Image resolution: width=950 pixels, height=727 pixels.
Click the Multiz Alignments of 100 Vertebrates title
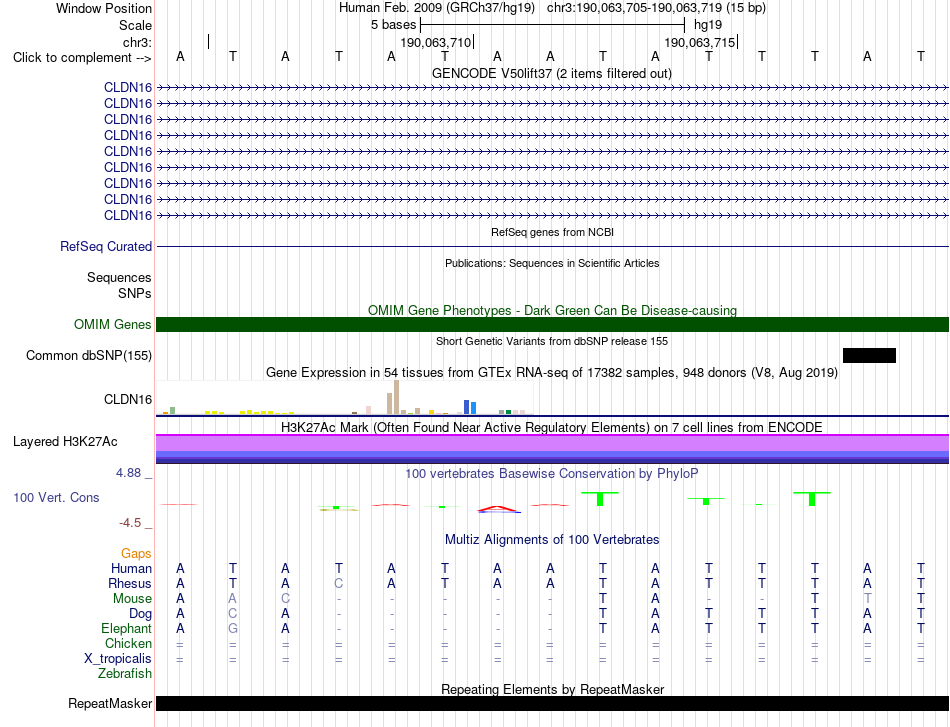[x=552, y=540]
